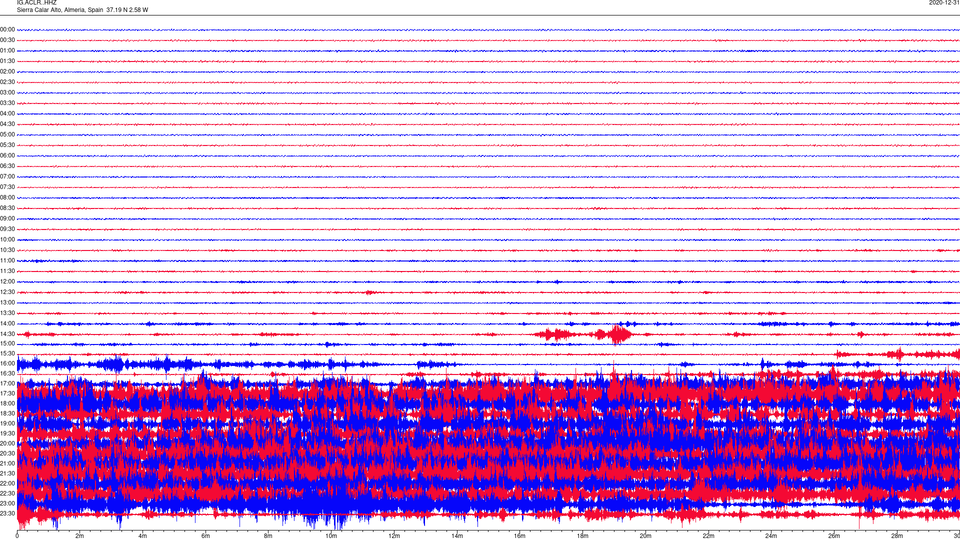Choose the 11:00 row label
Image resolution: width=960 pixels, height=540 pixels.
7,261
